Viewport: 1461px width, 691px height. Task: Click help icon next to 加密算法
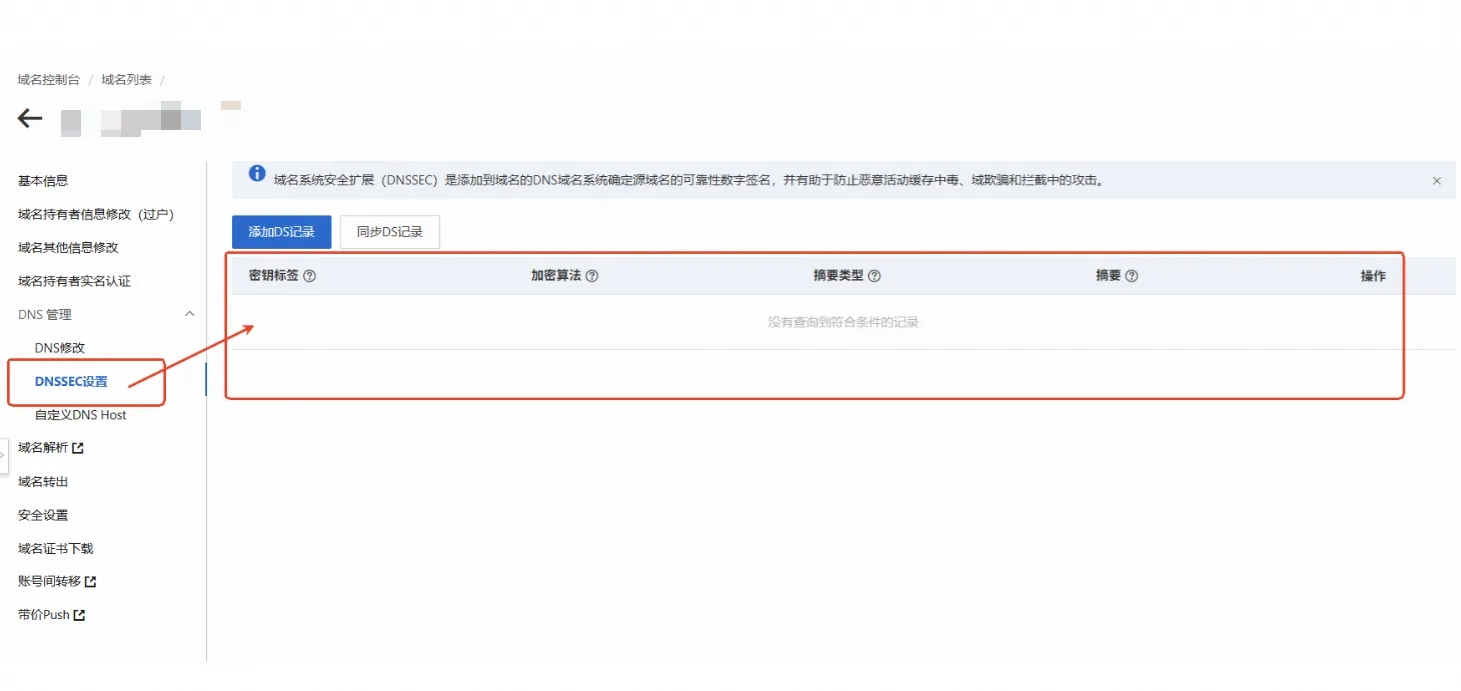(x=592, y=276)
